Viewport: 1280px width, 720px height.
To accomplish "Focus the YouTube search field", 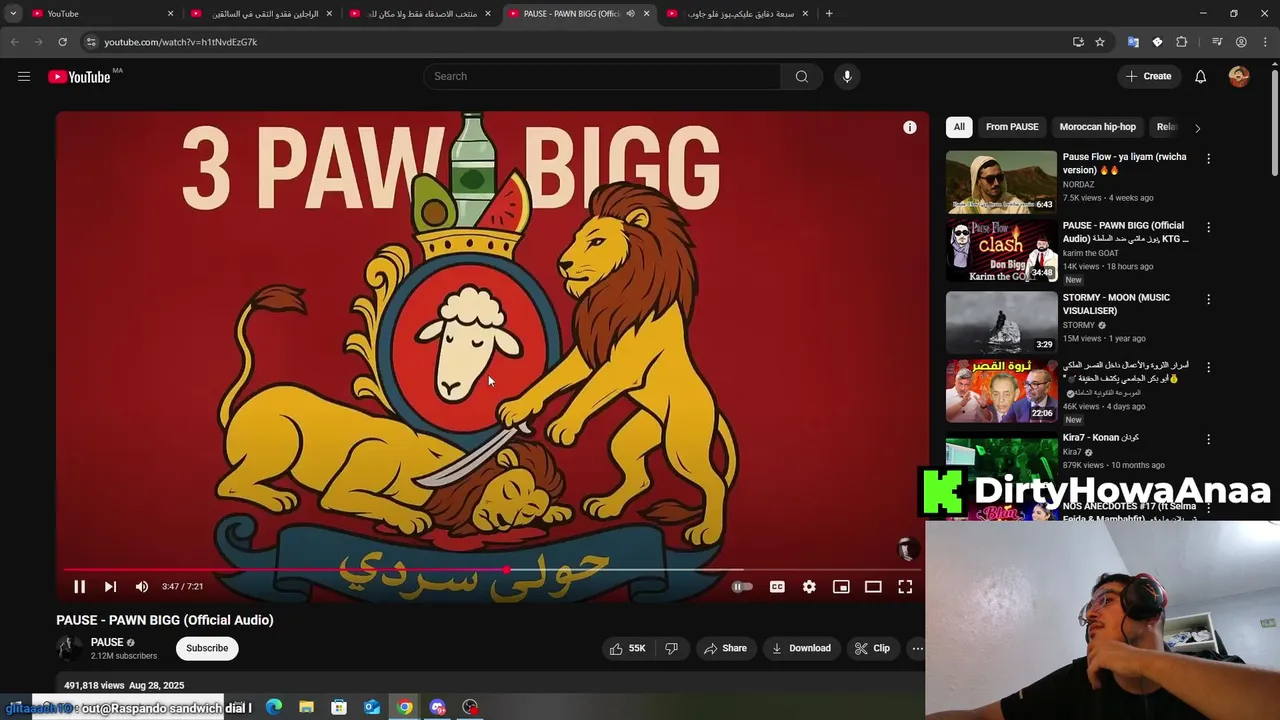I will [x=603, y=76].
